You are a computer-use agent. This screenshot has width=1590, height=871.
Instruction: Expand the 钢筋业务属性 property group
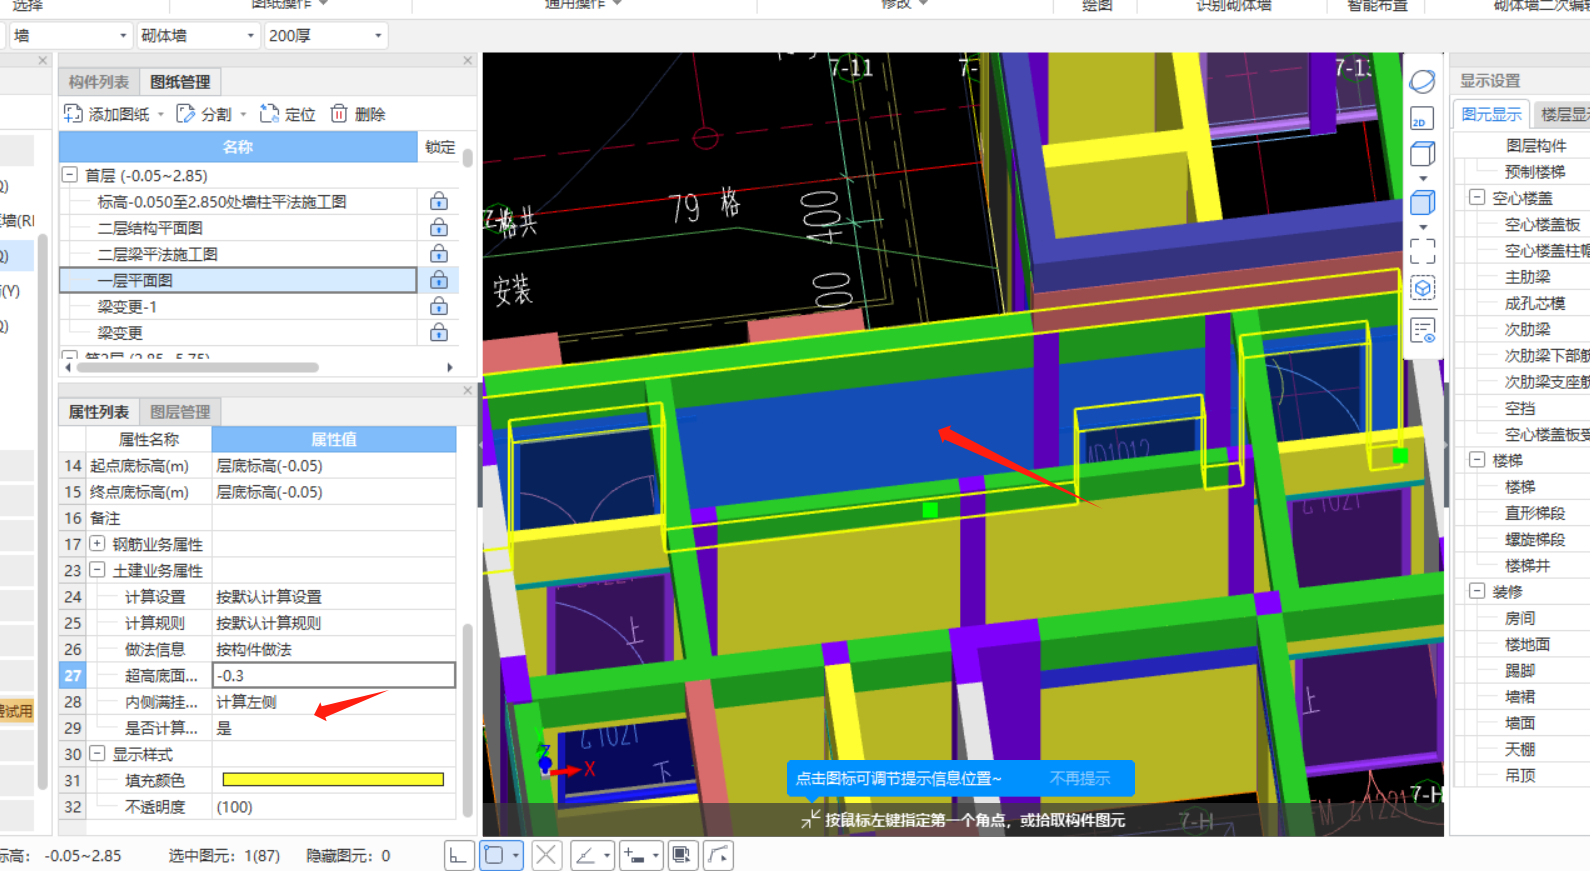click(97, 544)
